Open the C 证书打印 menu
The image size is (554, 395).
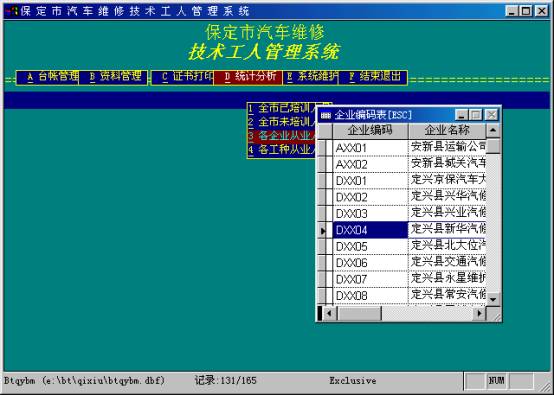click(183, 77)
